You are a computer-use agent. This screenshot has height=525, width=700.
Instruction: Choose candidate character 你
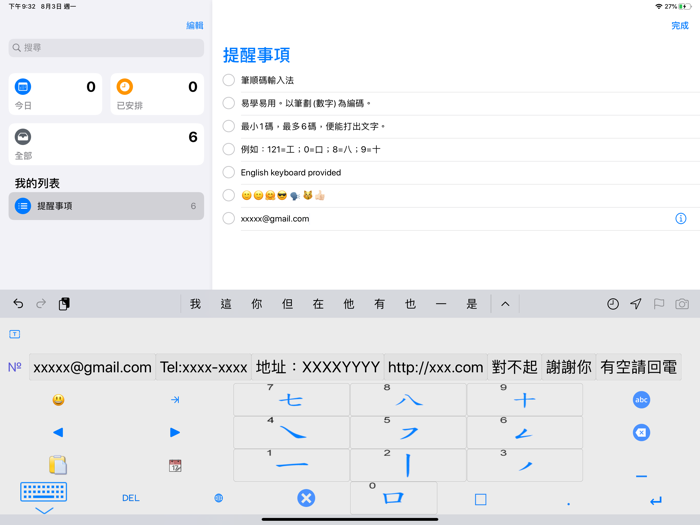tap(257, 304)
